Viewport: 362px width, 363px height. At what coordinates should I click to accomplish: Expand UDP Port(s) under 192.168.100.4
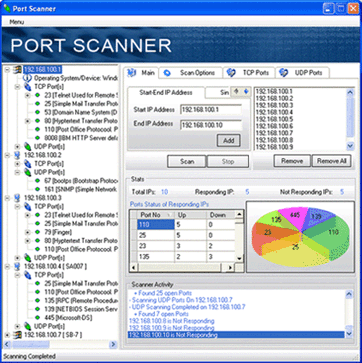tap(17, 326)
